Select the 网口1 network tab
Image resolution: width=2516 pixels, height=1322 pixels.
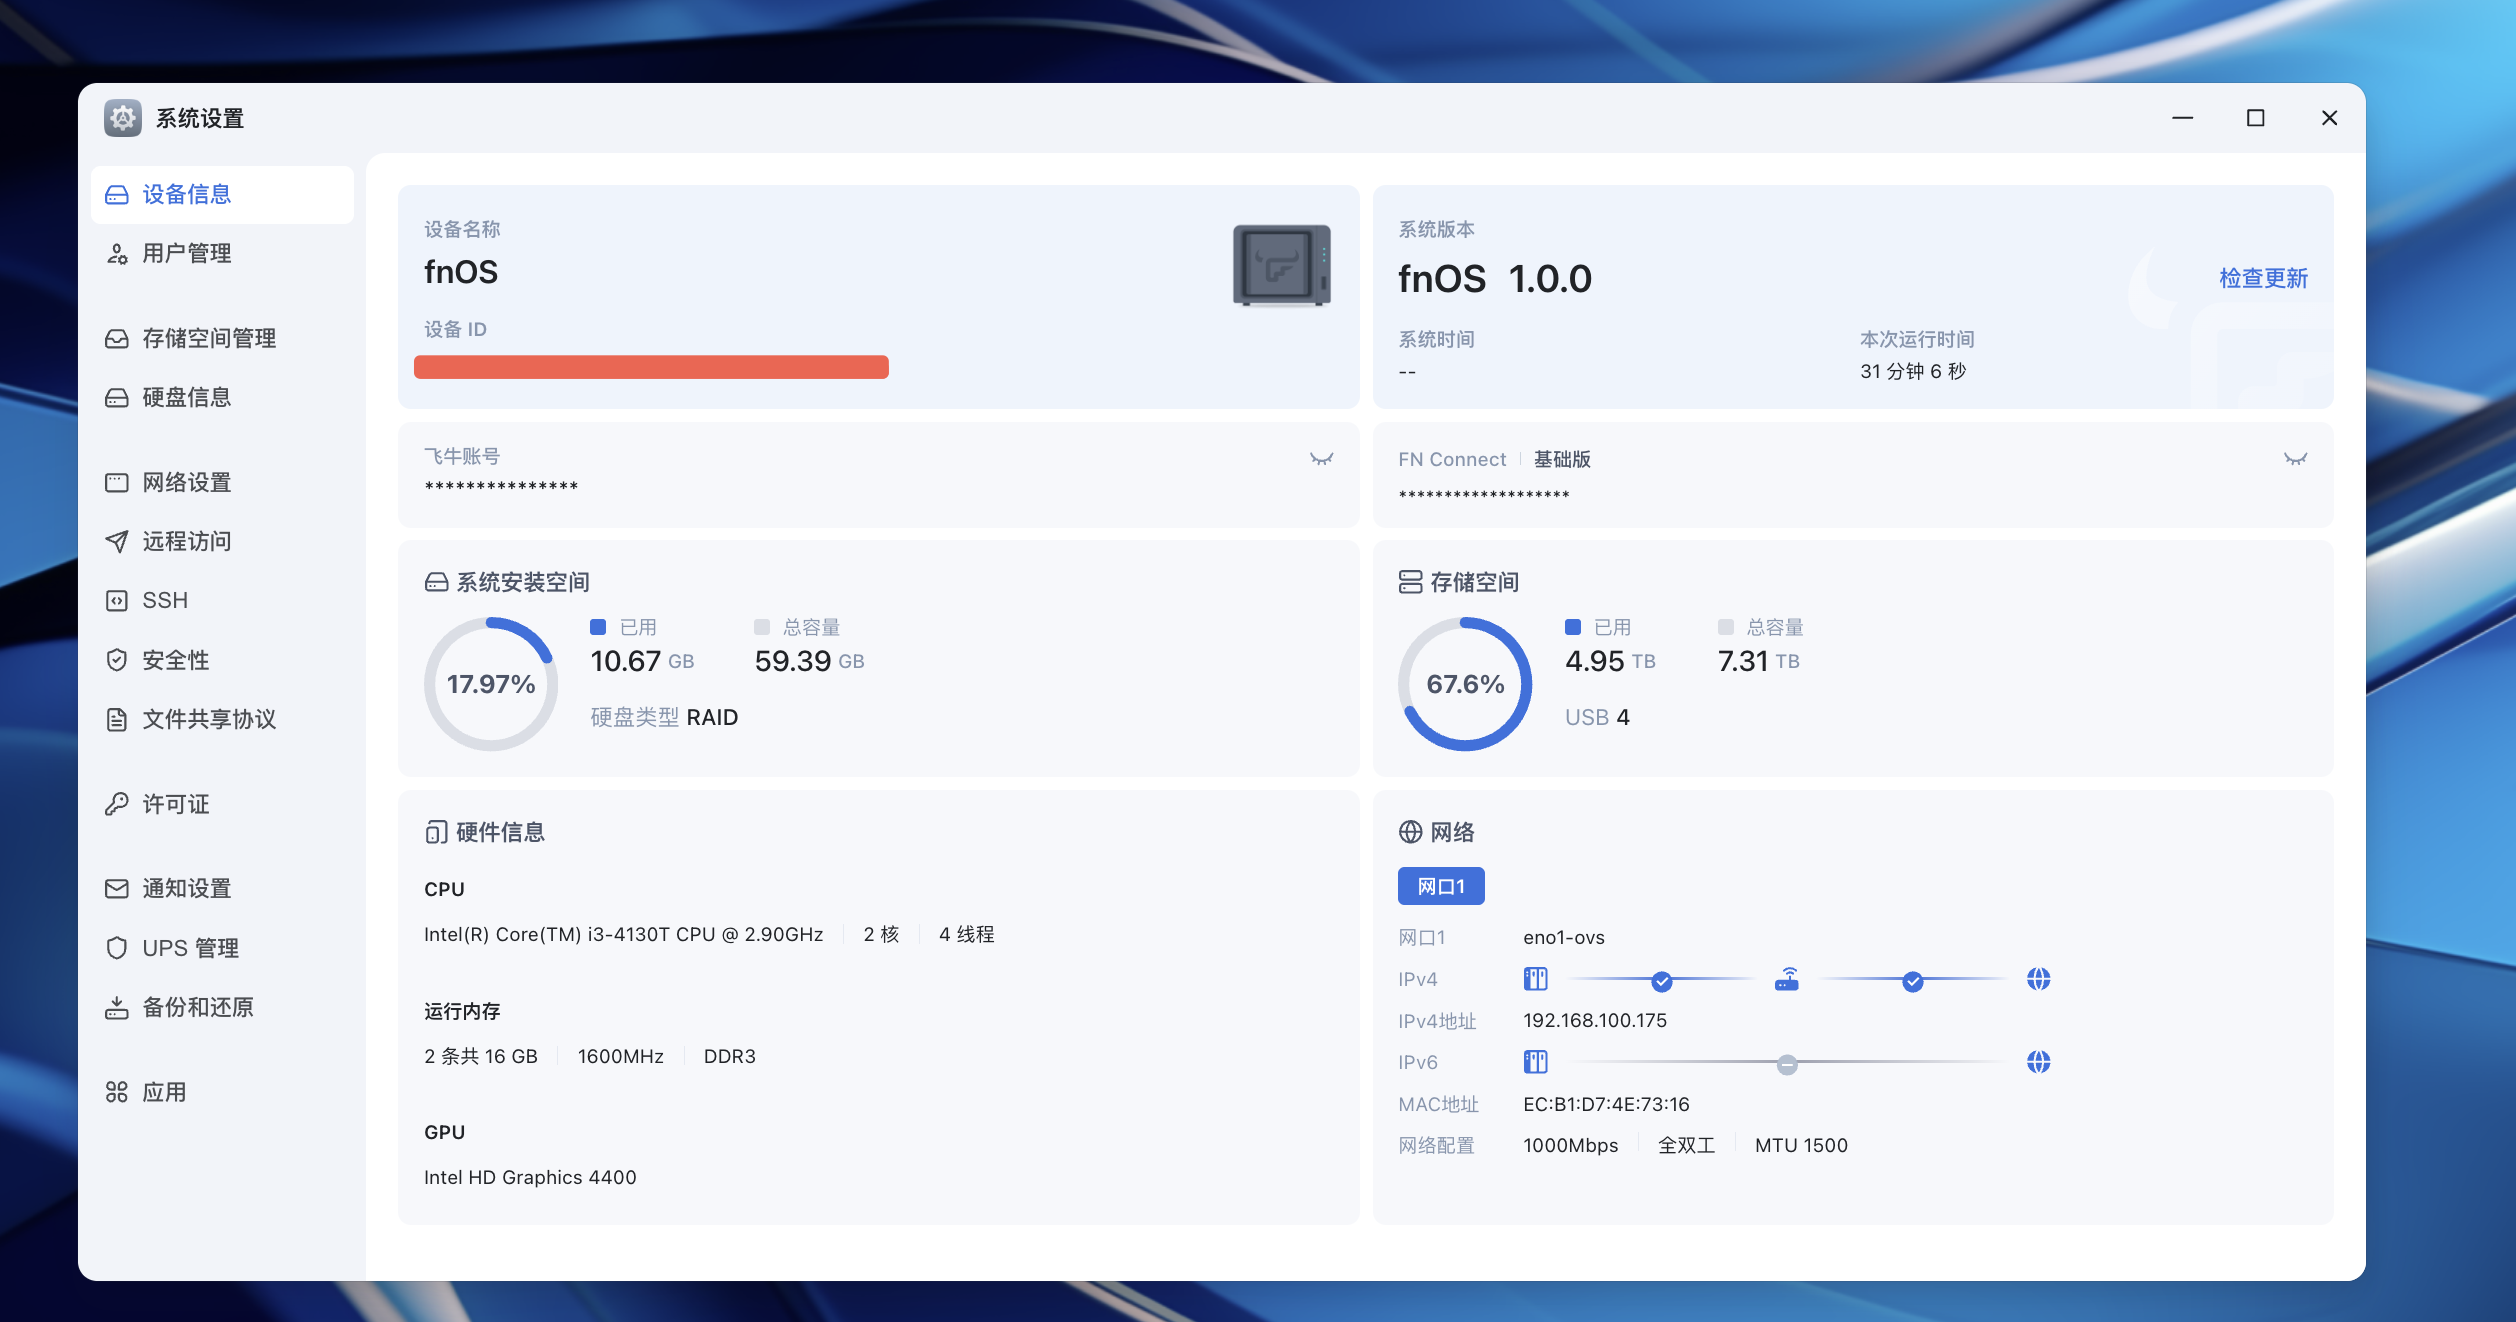tap(1440, 886)
